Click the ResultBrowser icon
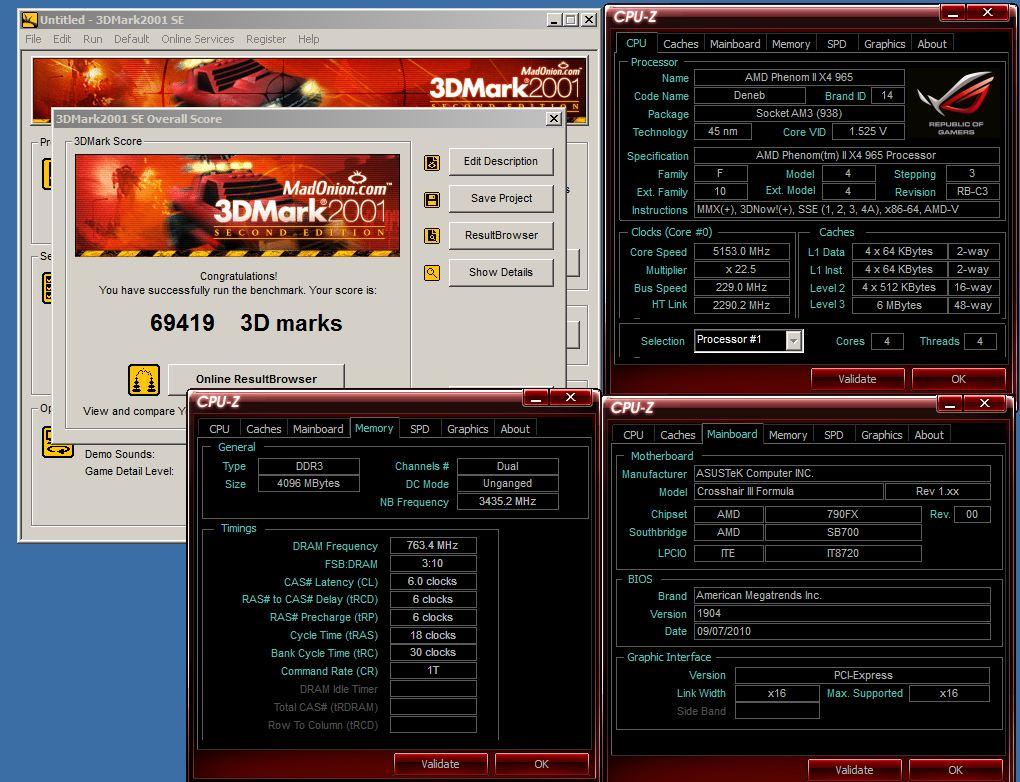Image resolution: width=1020 pixels, height=782 pixels. point(432,236)
